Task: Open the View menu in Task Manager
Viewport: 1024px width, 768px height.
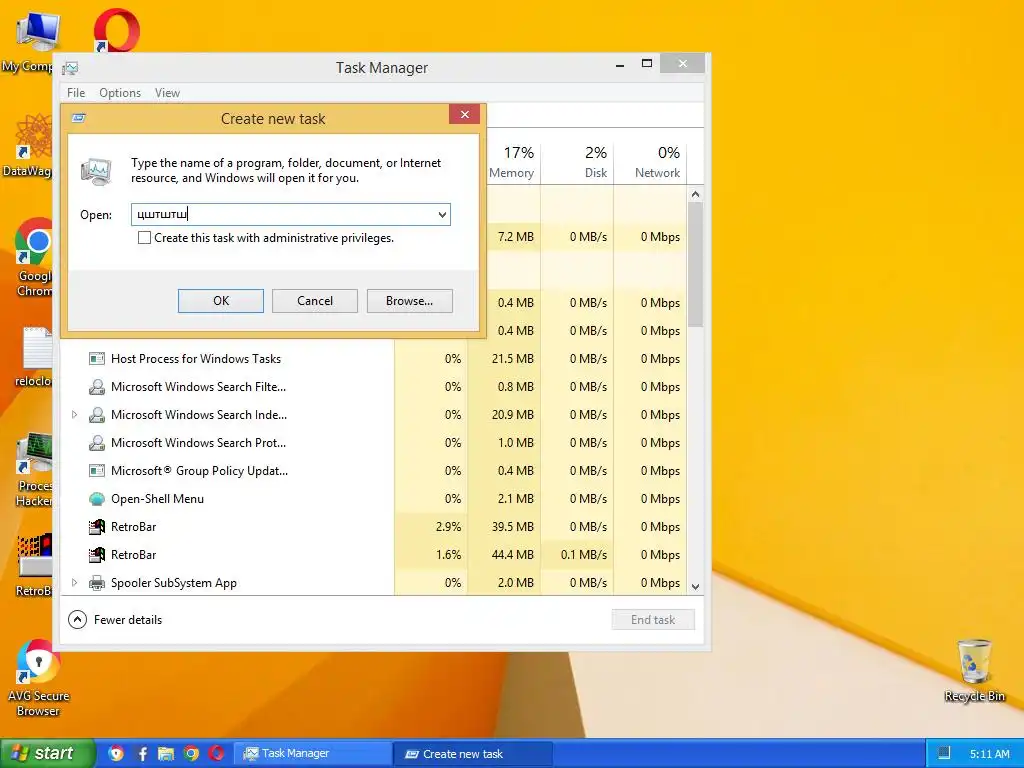Action: coord(167,93)
